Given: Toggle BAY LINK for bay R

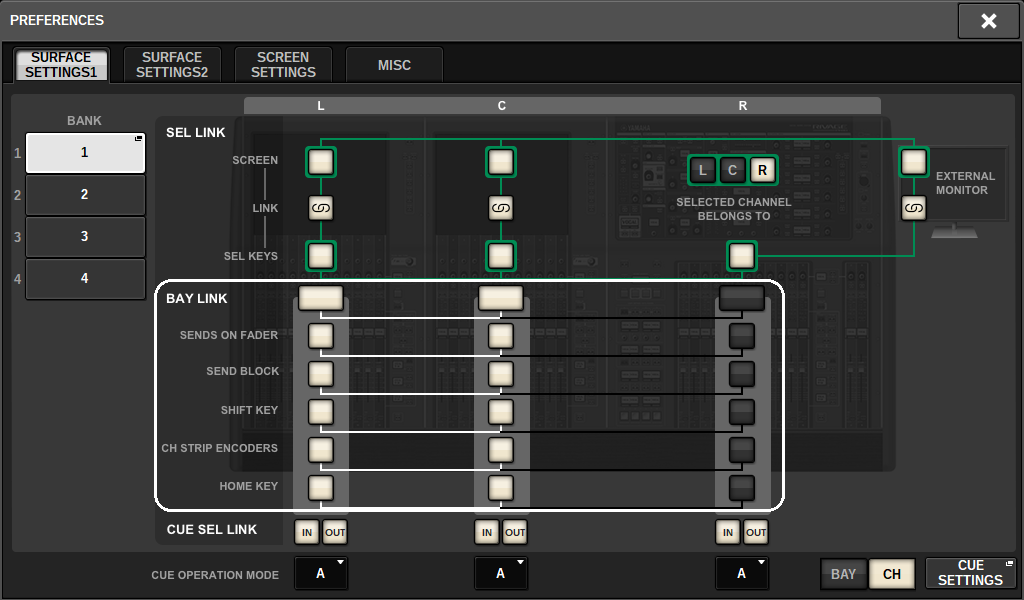Looking at the screenshot, I should click(741, 298).
